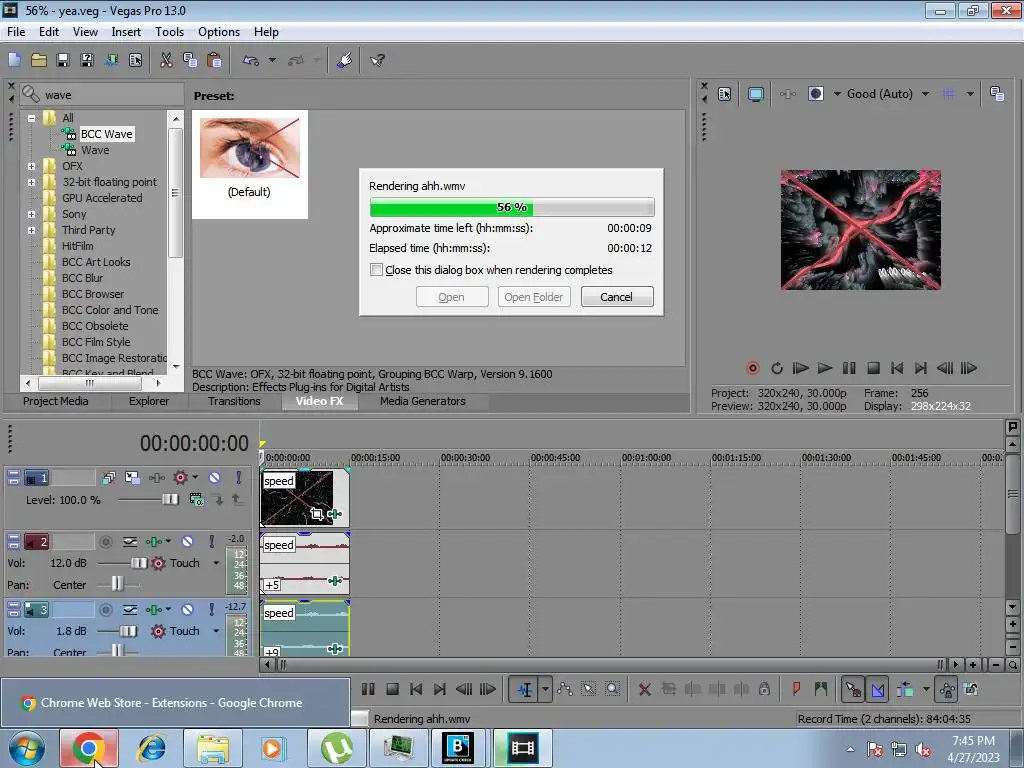This screenshot has width=1024, height=768.
Task: Open the BCC Art Looks folder
Action: (x=96, y=262)
